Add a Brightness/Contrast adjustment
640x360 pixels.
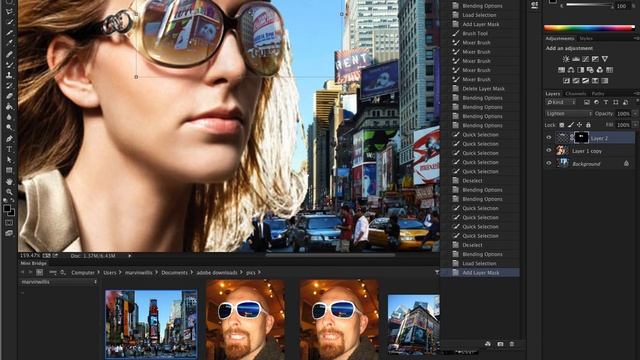(x=566, y=59)
